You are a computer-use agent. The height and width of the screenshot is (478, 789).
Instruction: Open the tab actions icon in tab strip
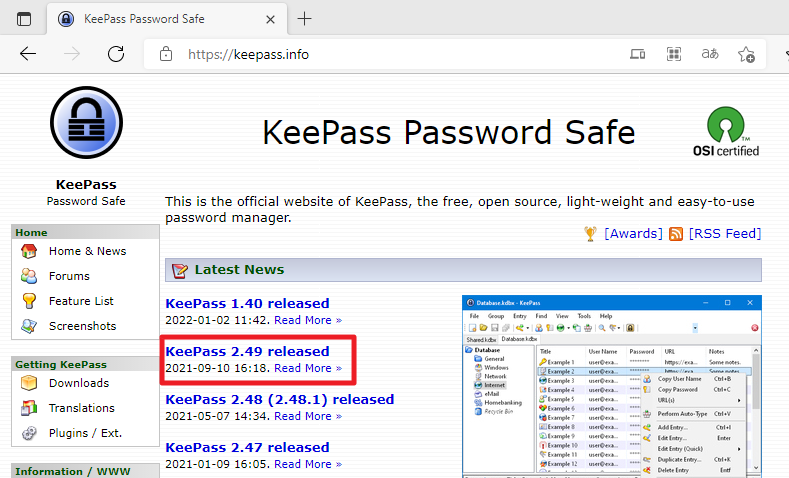coord(24,19)
